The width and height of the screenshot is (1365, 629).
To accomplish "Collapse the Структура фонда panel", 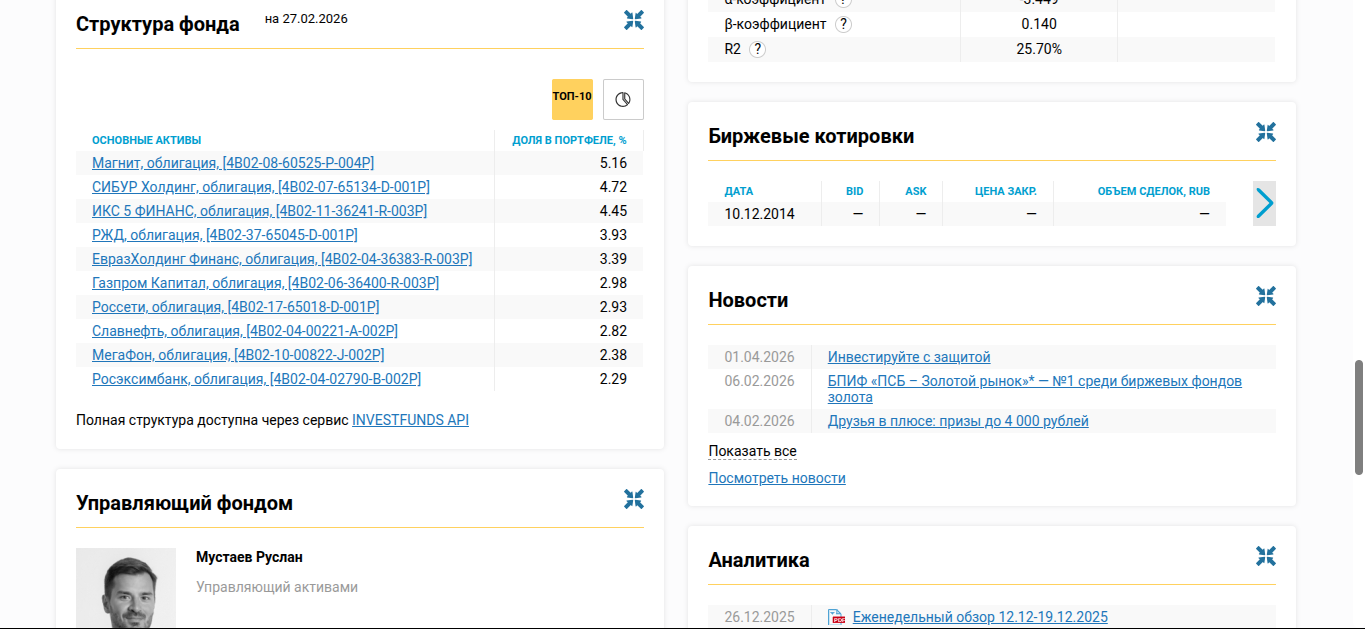I will coord(633,20).
